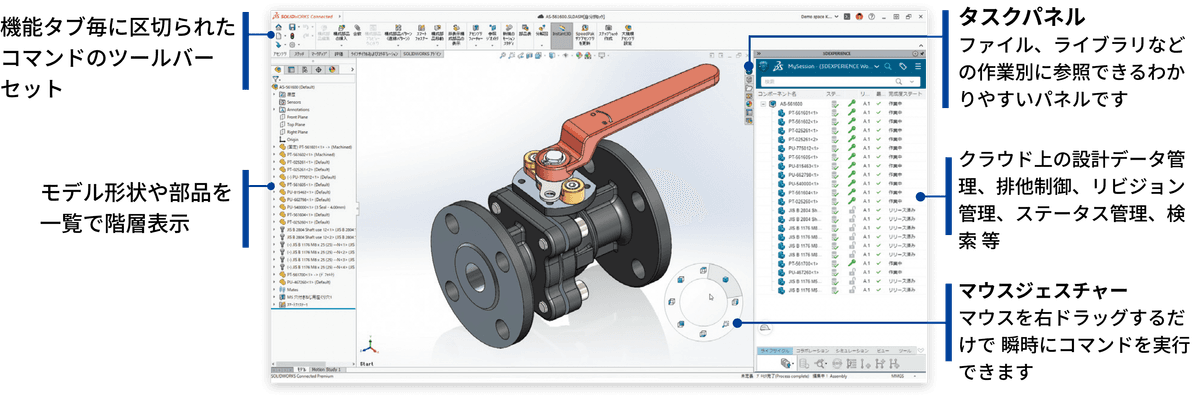Click the Zoom to Fit magnifier icon
The image size is (1200, 398).
click(x=503, y=56)
